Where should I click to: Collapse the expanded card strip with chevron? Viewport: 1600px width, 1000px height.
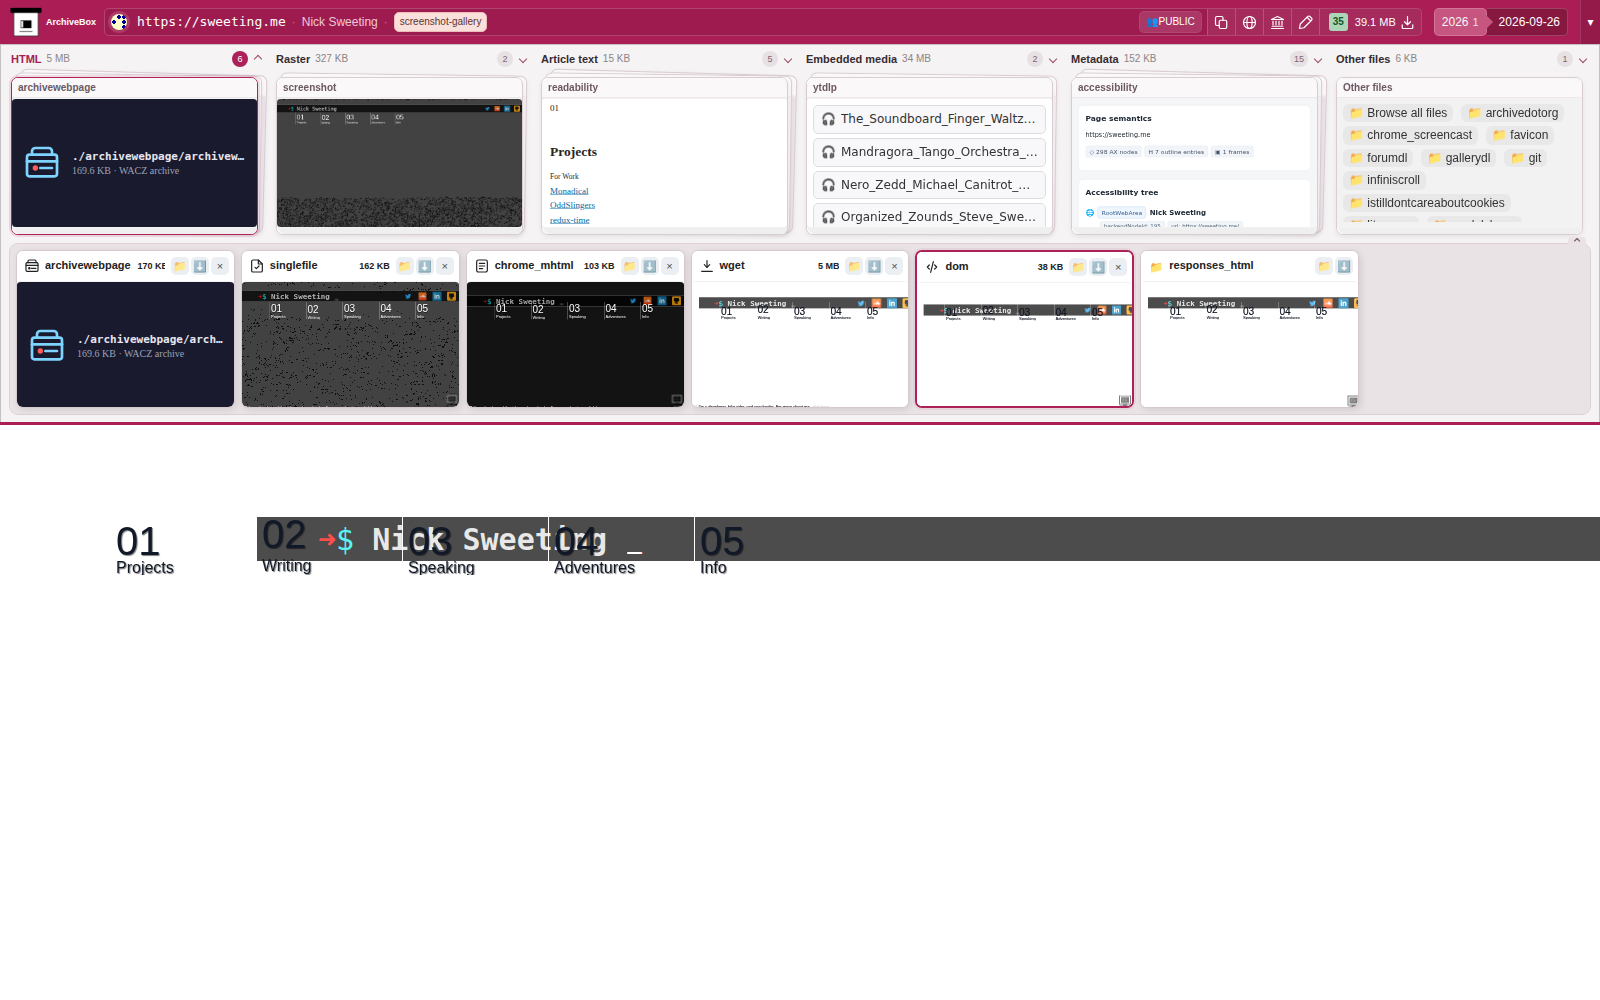[x=1577, y=240]
